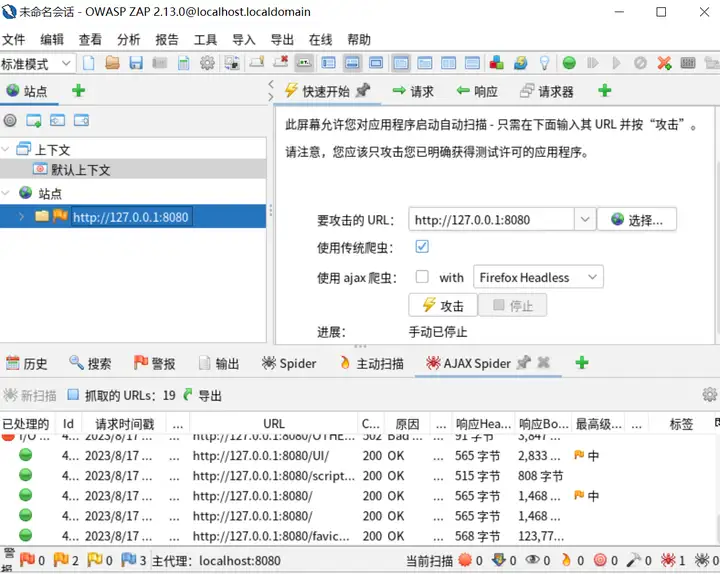Image resolution: width=720 pixels, height=574 pixels.
Task: Enable the 使用 ajax 爬虫 checkbox
Action: [x=422, y=276]
